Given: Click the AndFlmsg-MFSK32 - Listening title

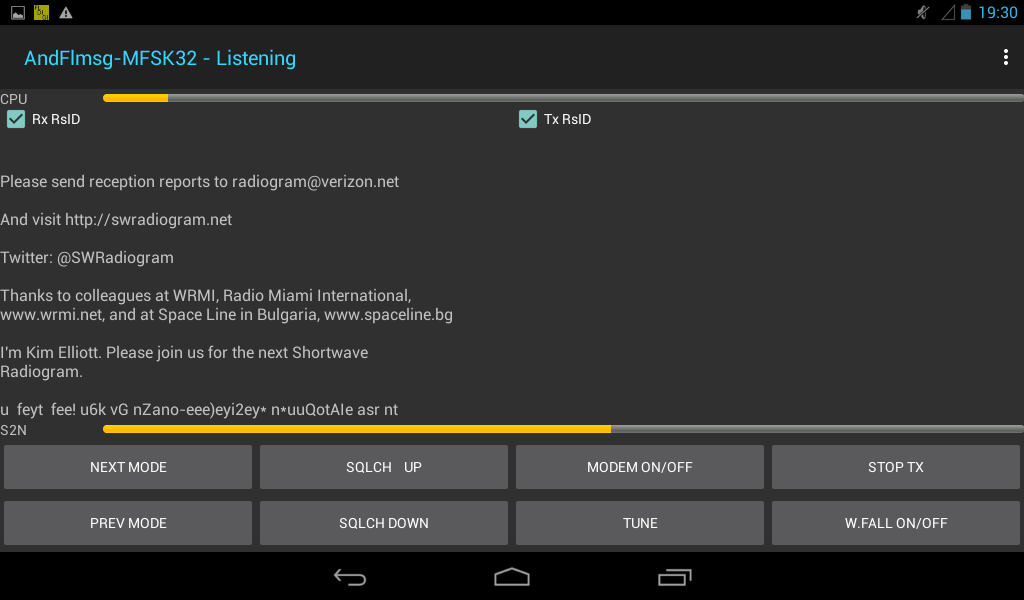Looking at the screenshot, I should pos(160,58).
